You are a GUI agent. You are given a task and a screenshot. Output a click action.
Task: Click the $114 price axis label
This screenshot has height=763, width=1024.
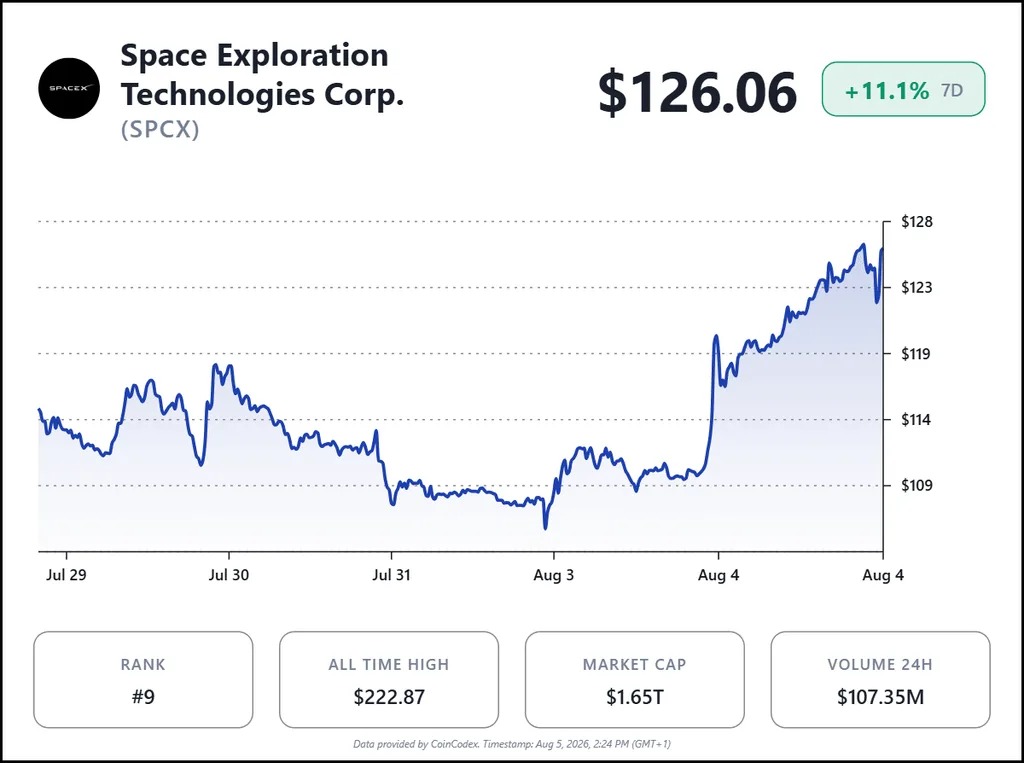click(917, 419)
